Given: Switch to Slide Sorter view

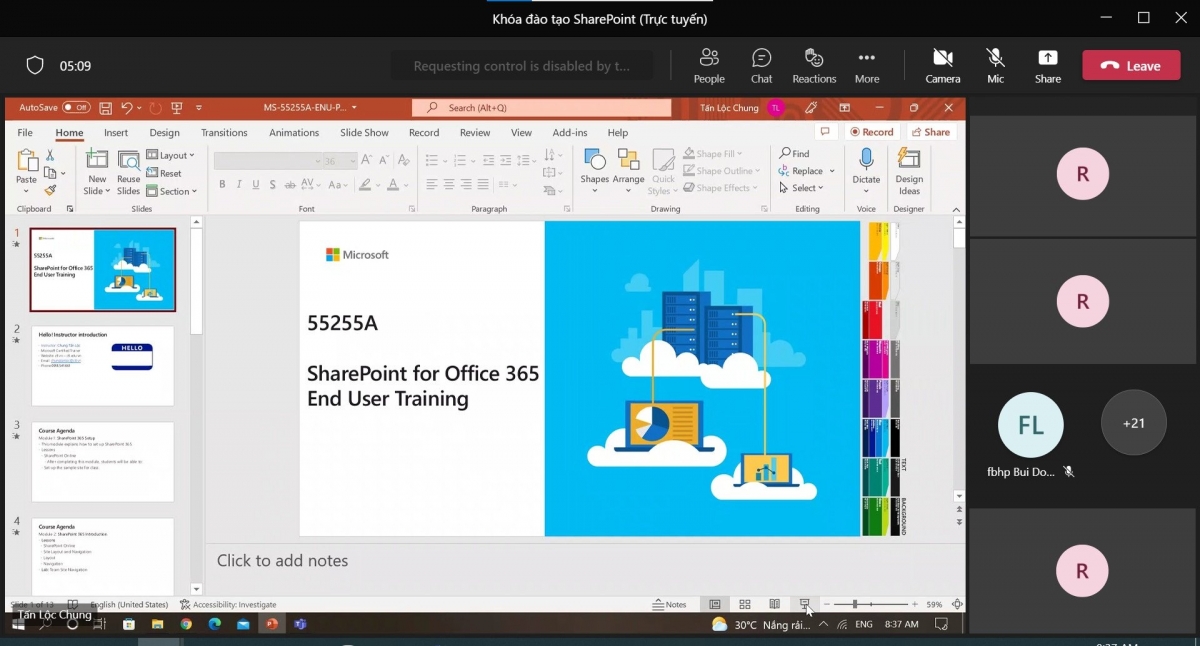Looking at the screenshot, I should tap(745, 605).
